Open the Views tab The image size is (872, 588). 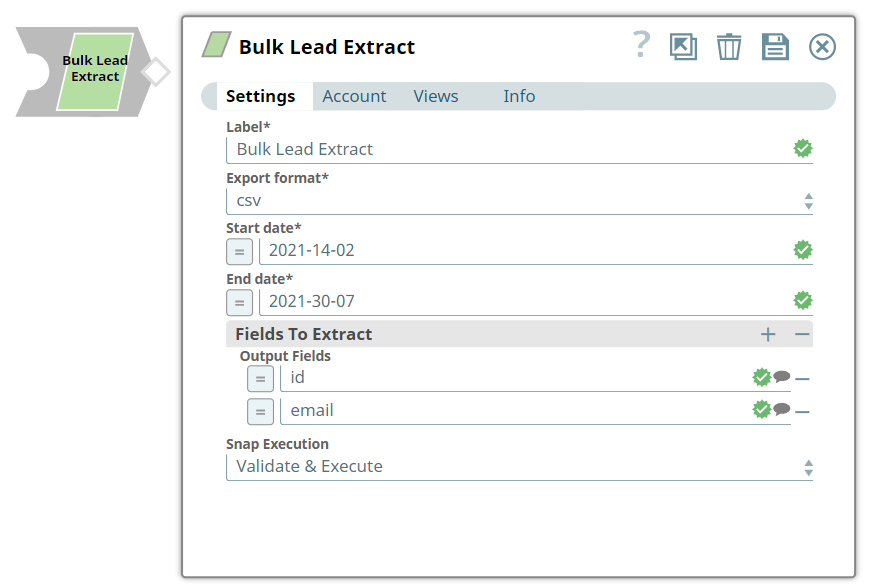pos(435,96)
